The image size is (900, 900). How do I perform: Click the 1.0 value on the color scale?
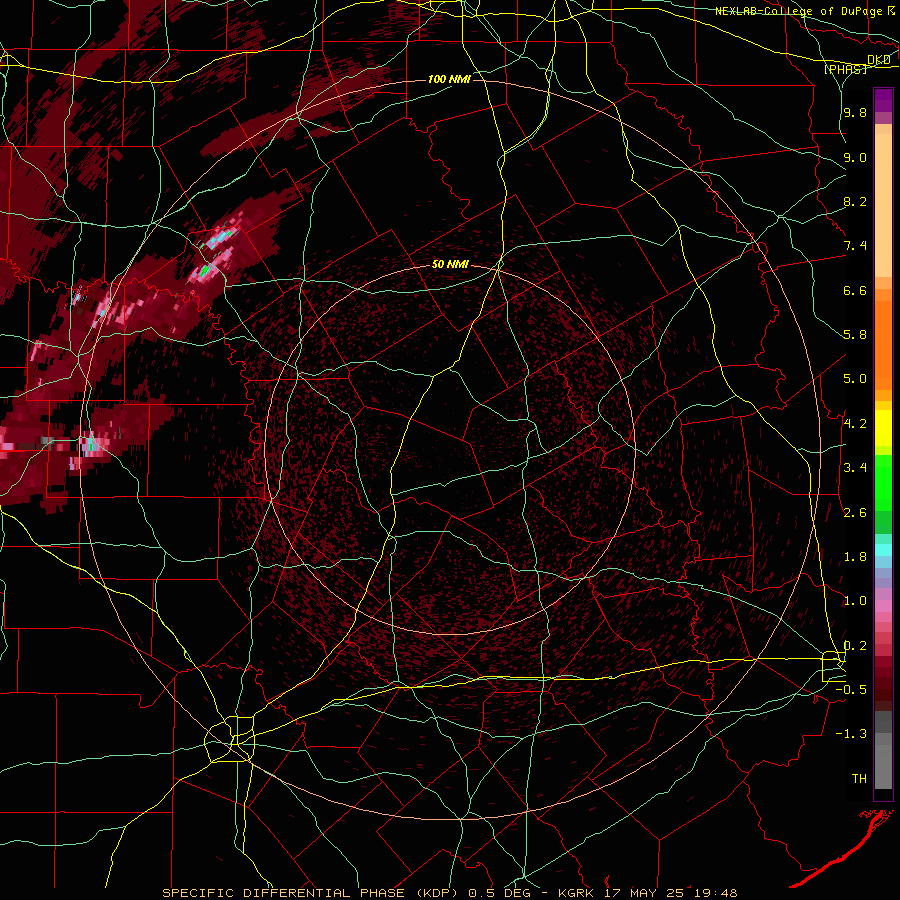coord(855,601)
